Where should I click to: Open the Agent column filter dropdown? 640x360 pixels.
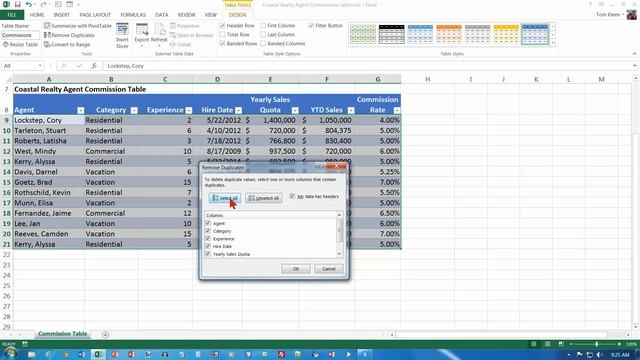tap(81, 110)
